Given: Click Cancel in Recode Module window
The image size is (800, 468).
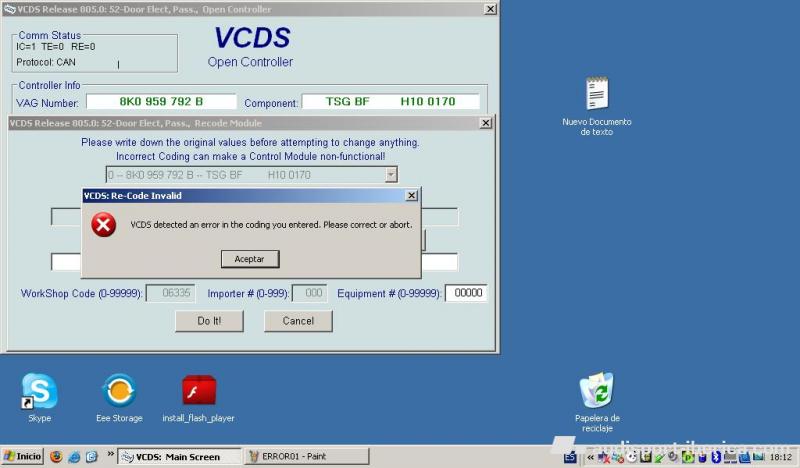Looking at the screenshot, I should 298,321.
